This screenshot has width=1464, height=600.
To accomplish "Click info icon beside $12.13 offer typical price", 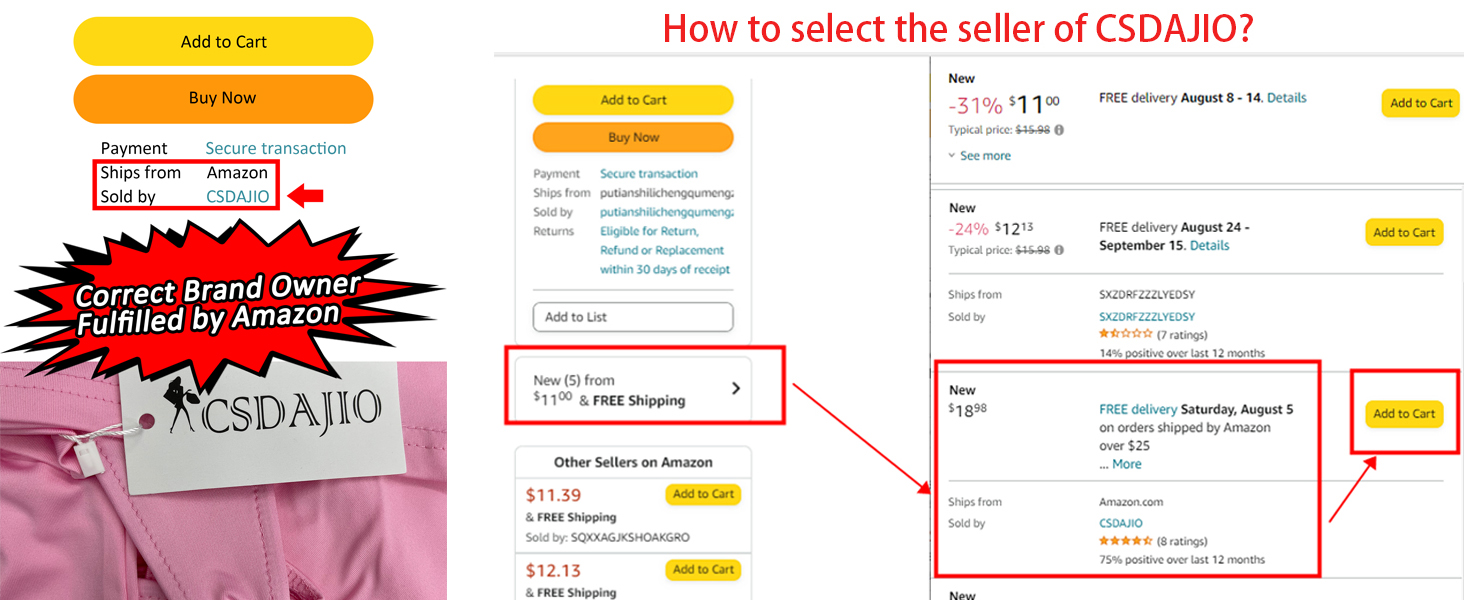I will pos(1059,250).
